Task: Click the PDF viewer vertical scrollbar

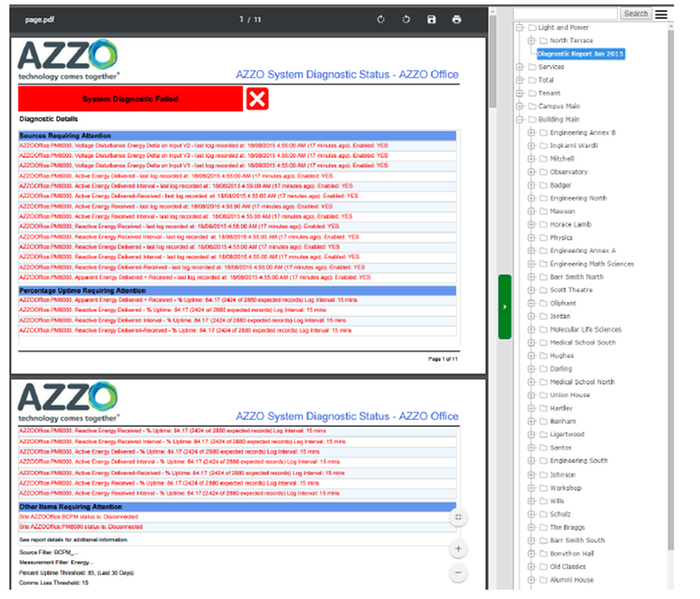Action: click(493, 61)
